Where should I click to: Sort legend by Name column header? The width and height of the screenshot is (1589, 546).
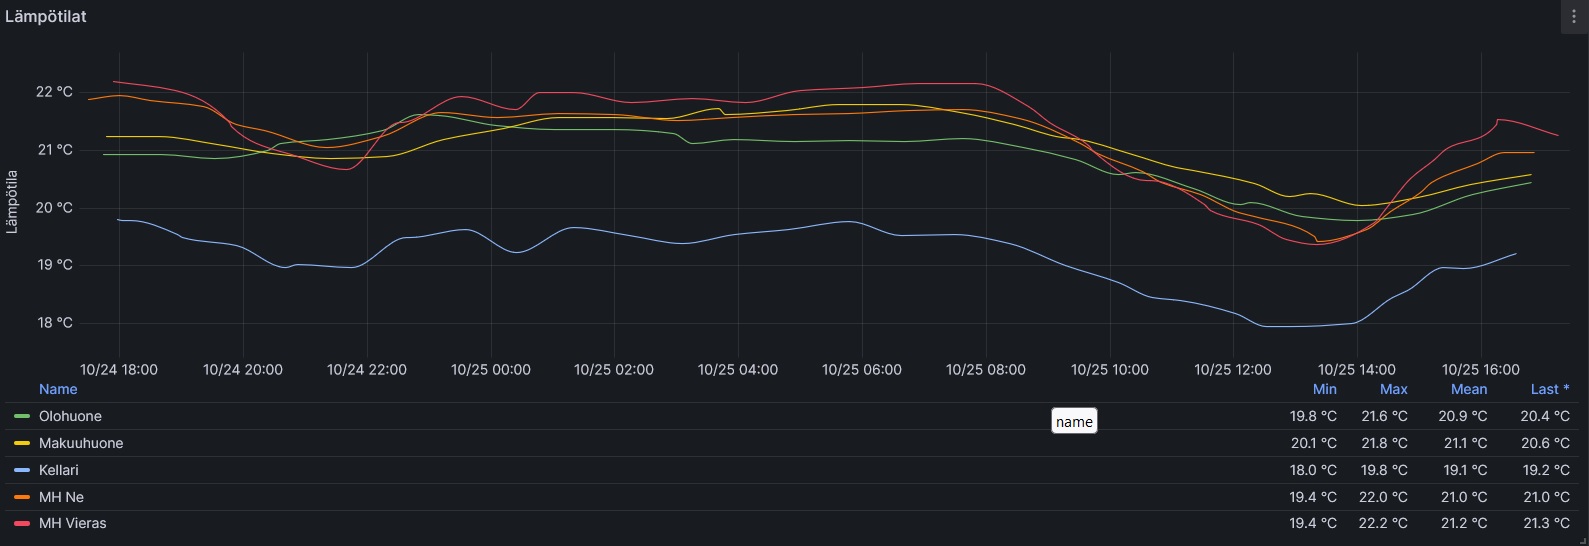[x=58, y=389]
